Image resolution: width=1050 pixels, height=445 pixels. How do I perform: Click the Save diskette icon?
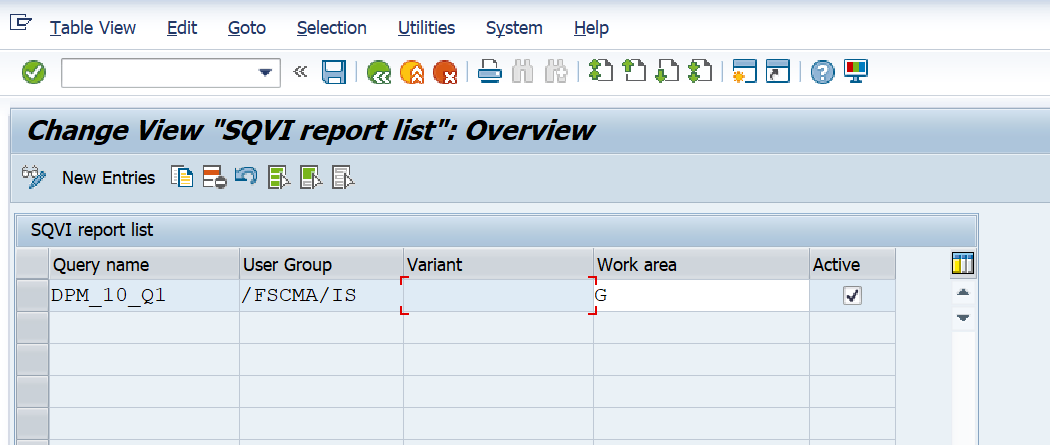click(x=333, y=72)
